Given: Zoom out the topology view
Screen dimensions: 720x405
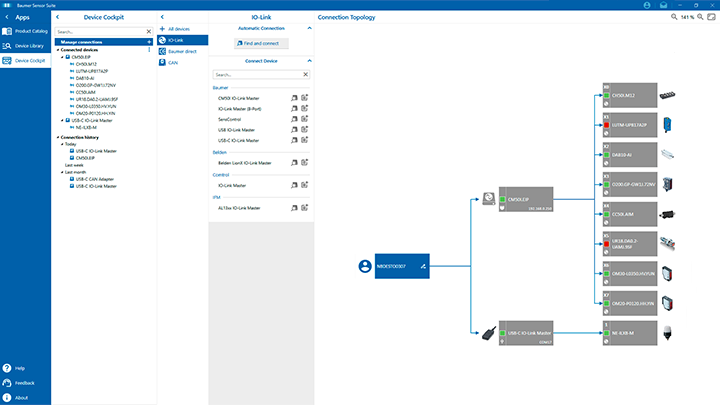Looking at the screenshot, I should point(674,17).
